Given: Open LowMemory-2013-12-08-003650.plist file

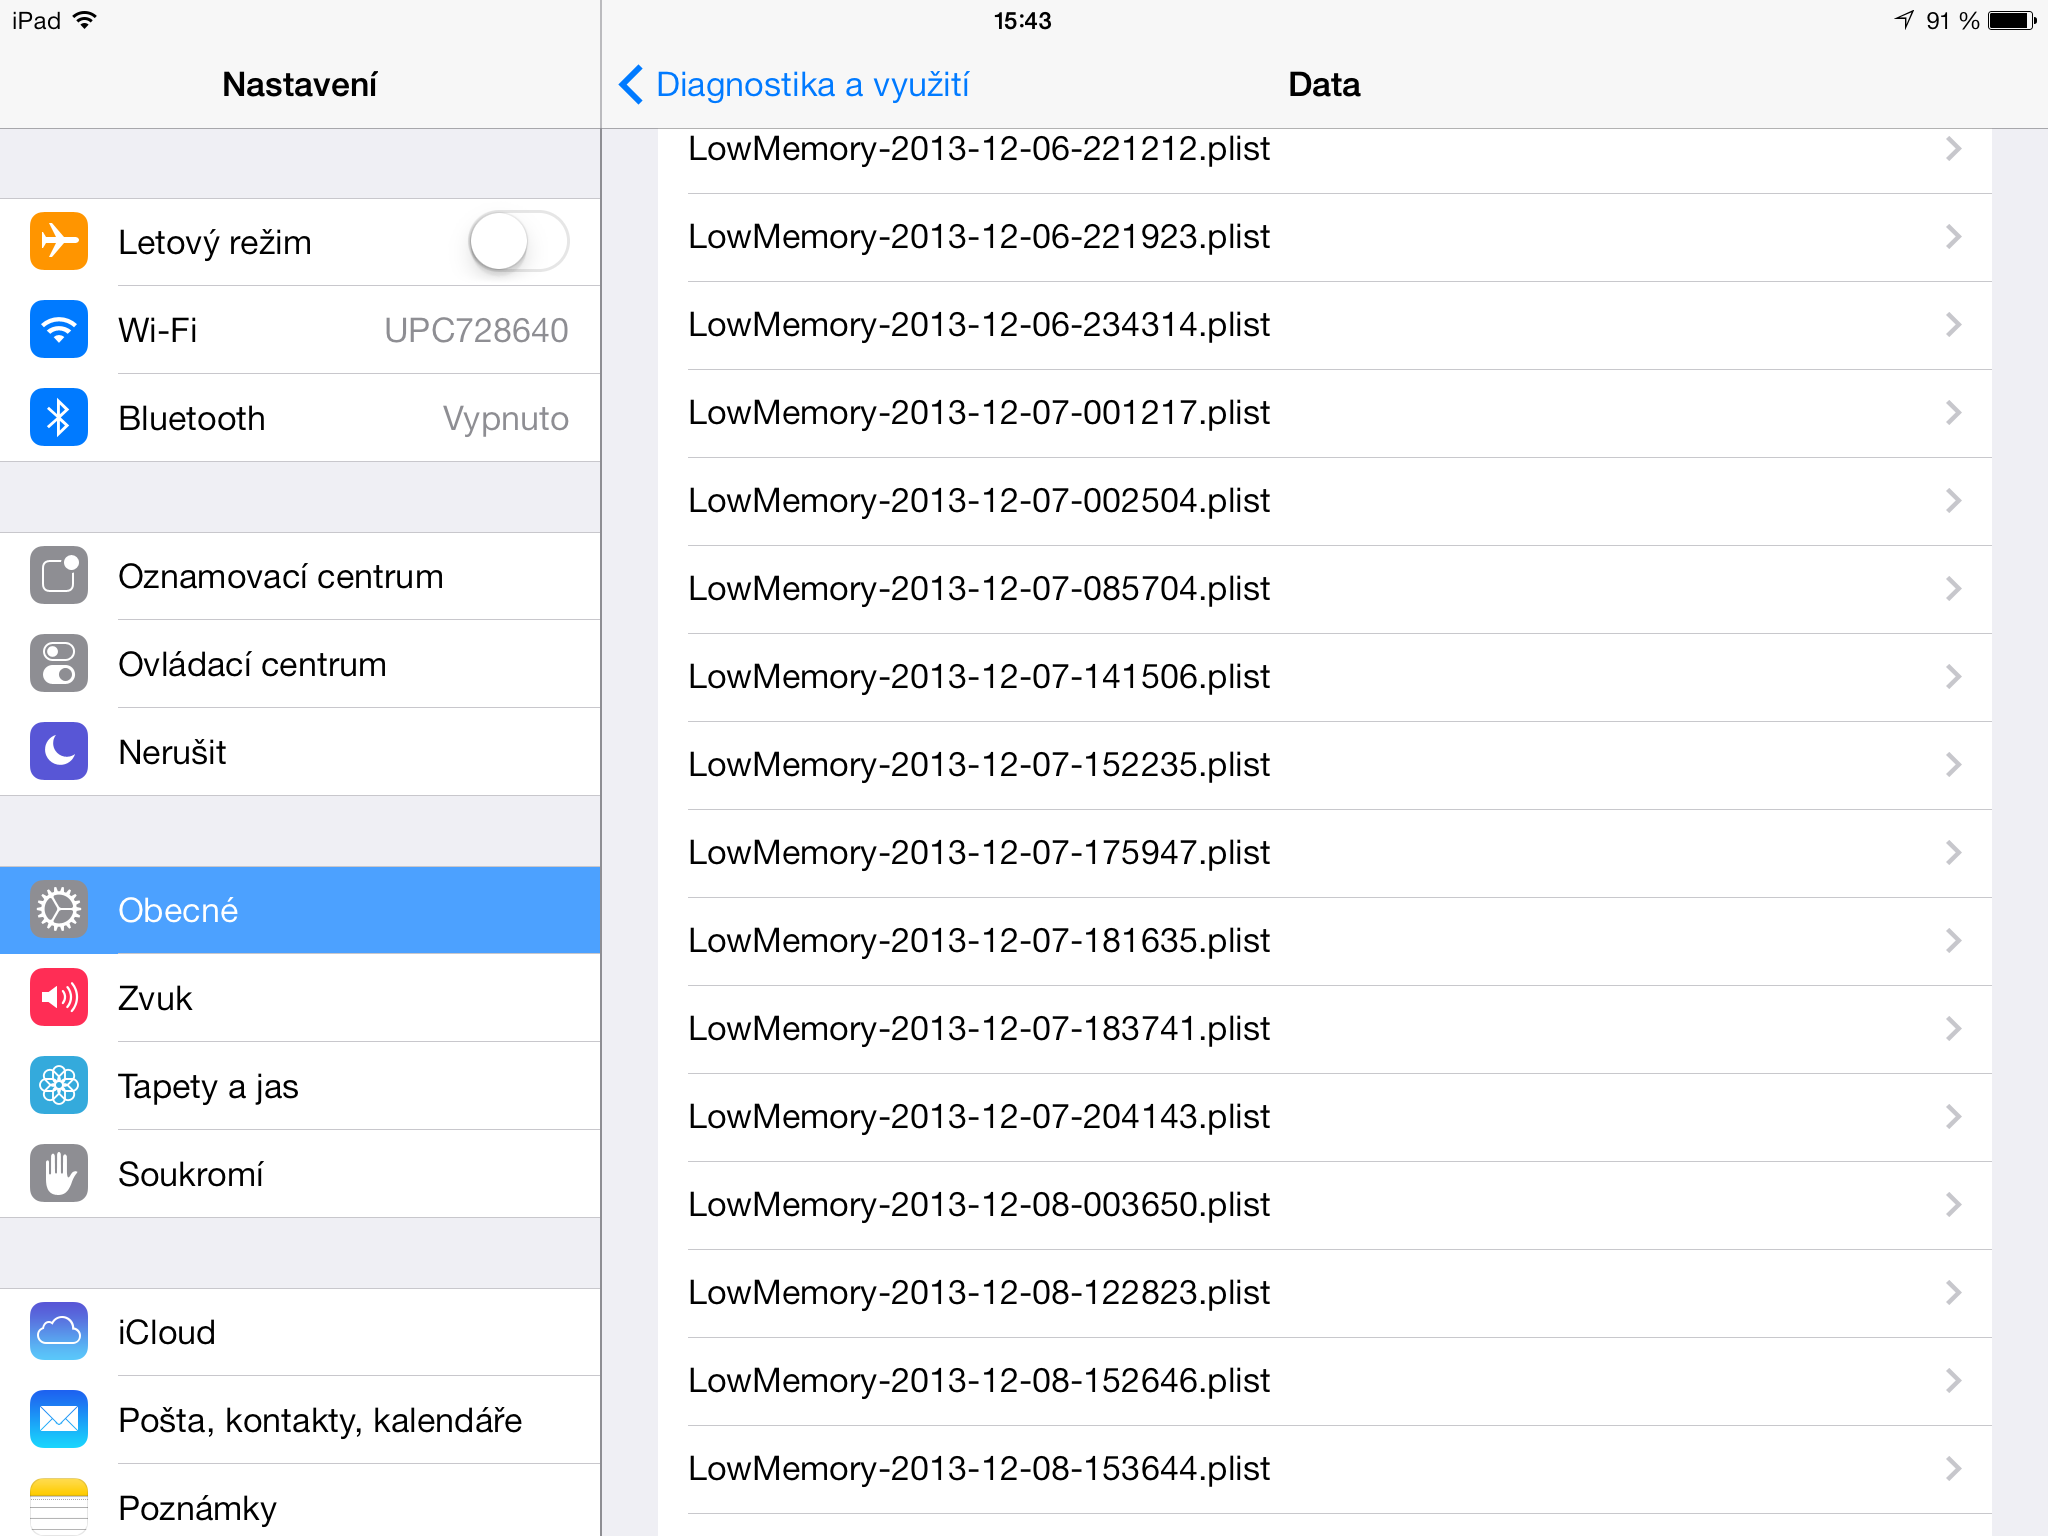Looking at the screenshot, I should [1325, 1205].
